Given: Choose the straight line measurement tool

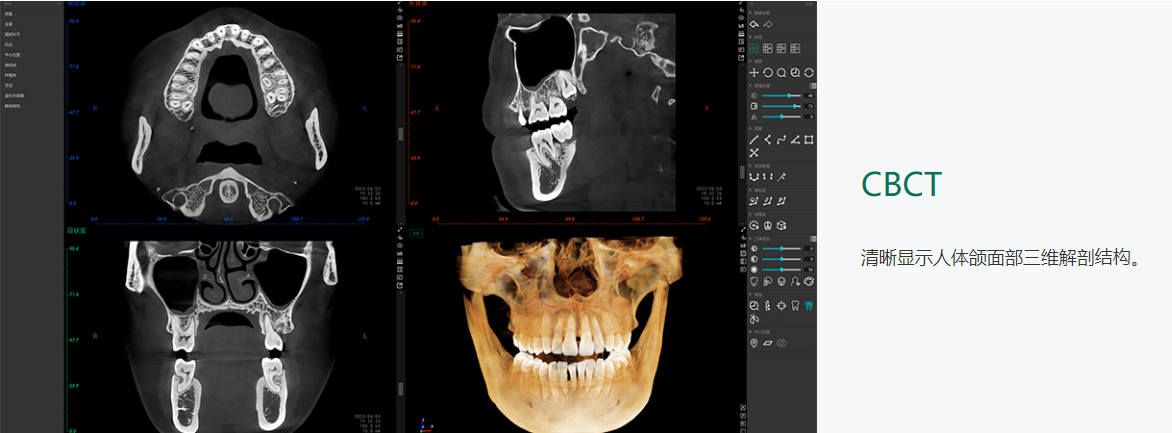Looking at the screenshot, I should pyautogui.click(x=754, y=140).
